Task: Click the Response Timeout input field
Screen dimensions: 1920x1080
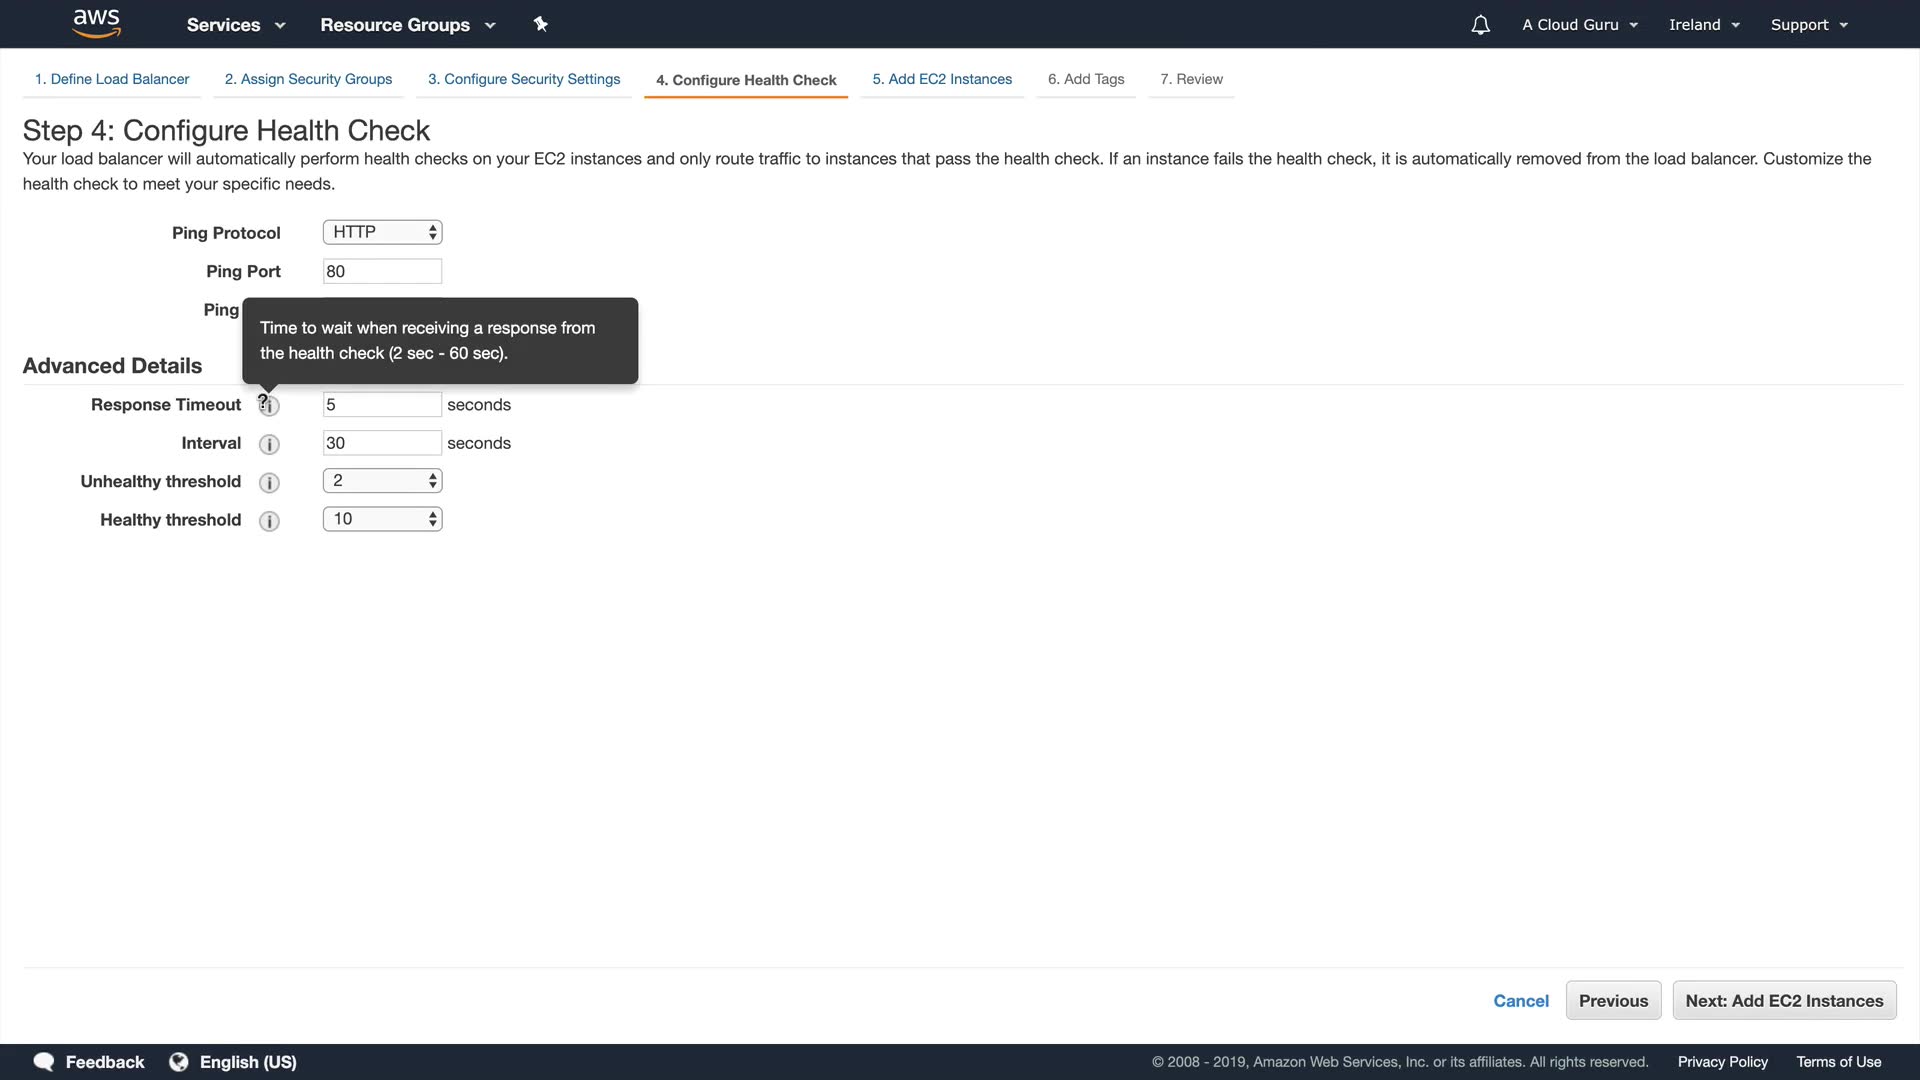Action: 382,405
